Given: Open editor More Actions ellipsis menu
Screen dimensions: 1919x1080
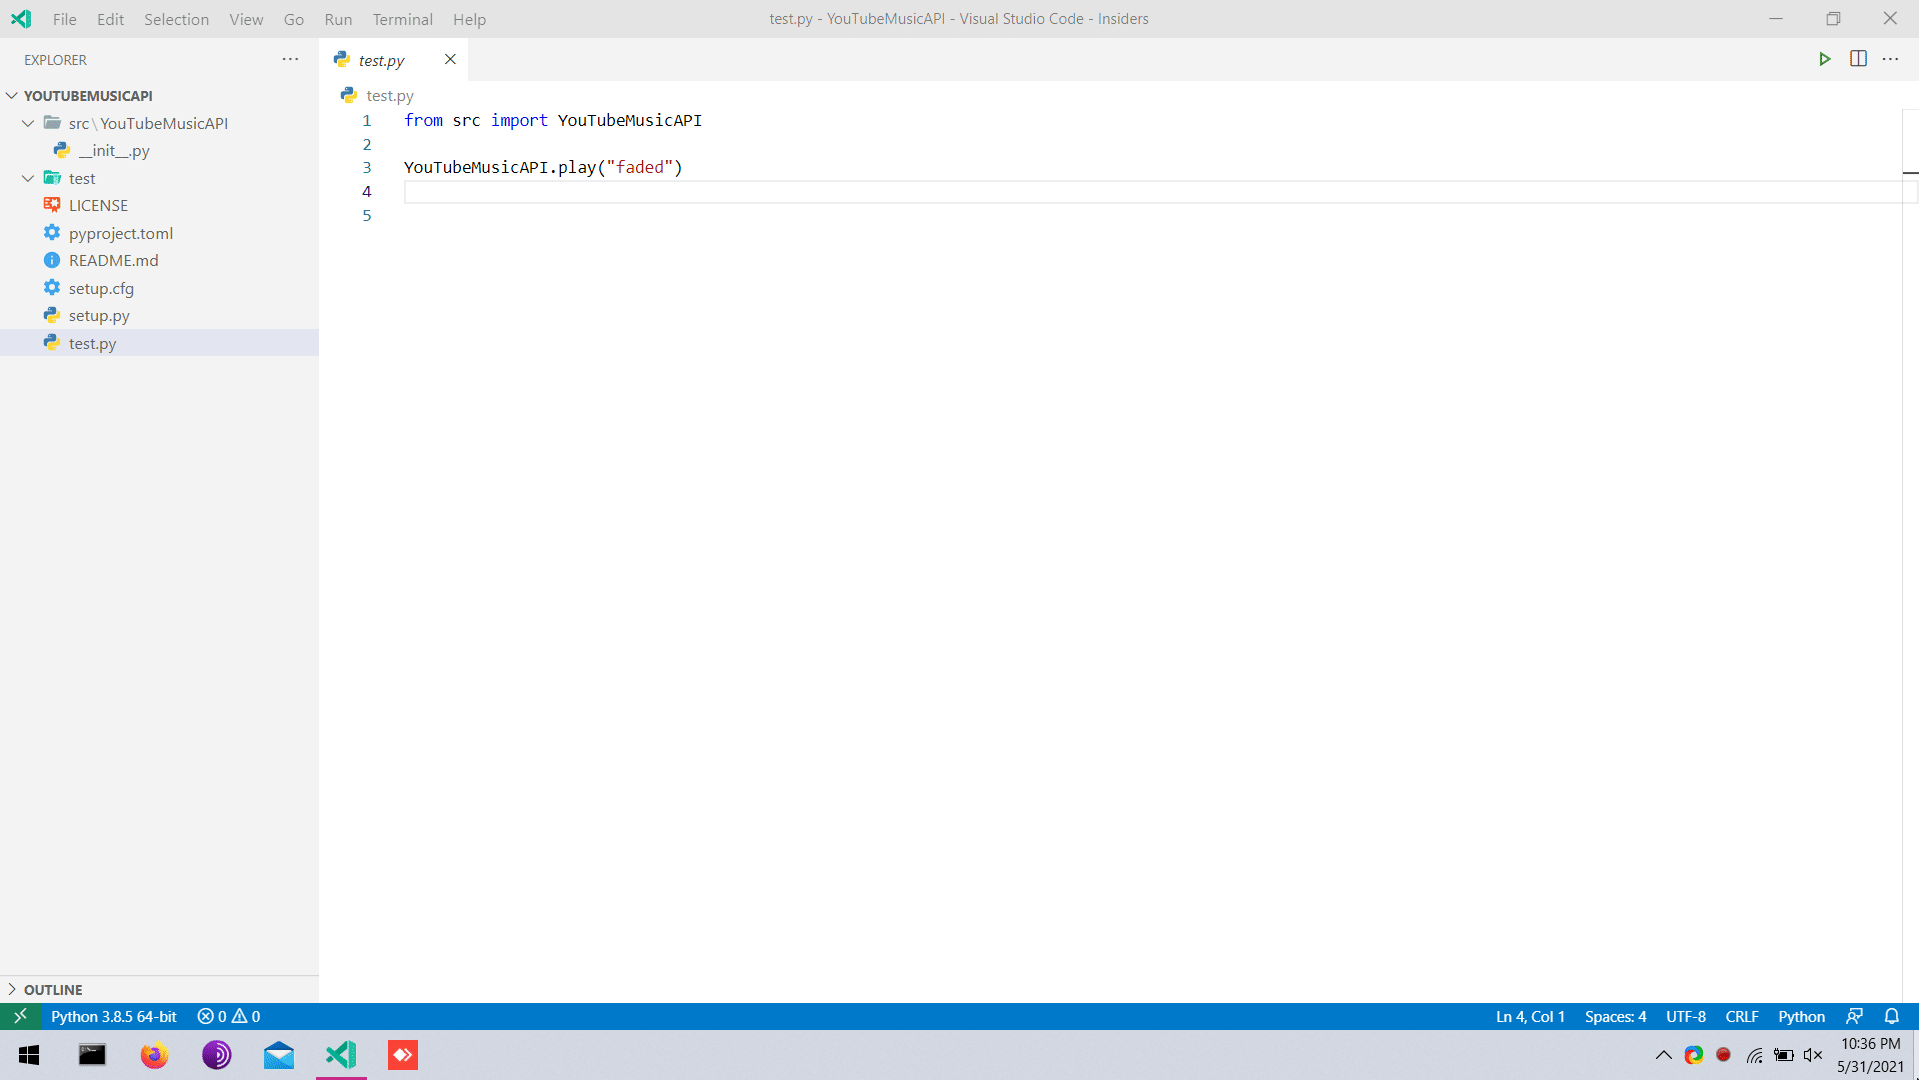Looking at the screenshot, I should click(1890, 60).
